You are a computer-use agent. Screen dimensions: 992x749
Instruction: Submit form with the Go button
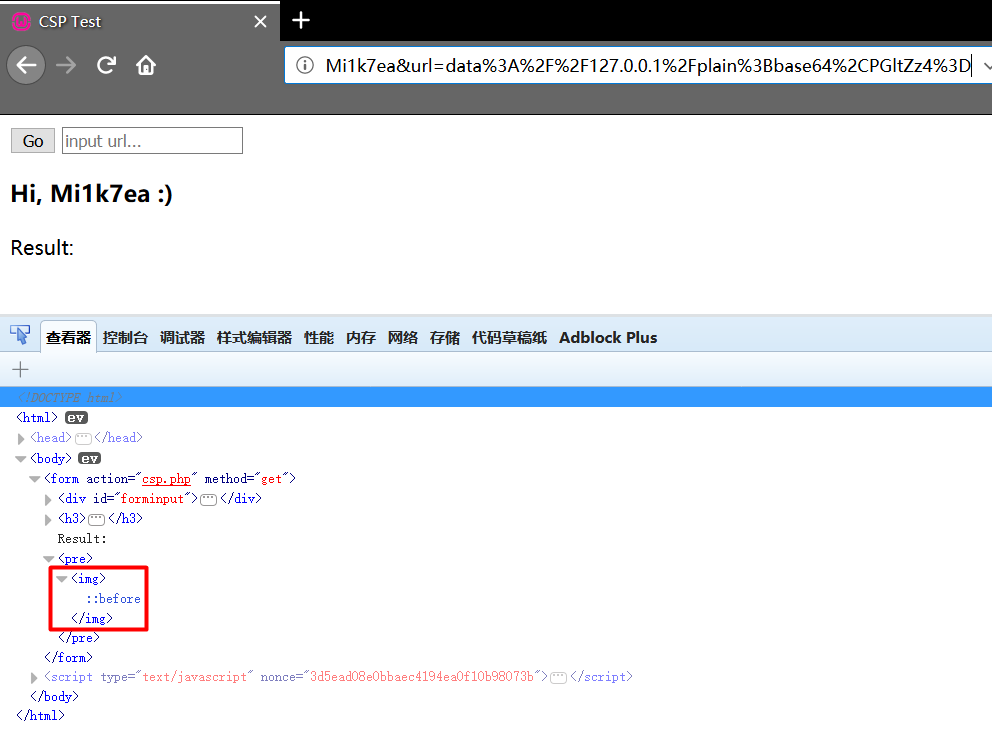(33, 141)
